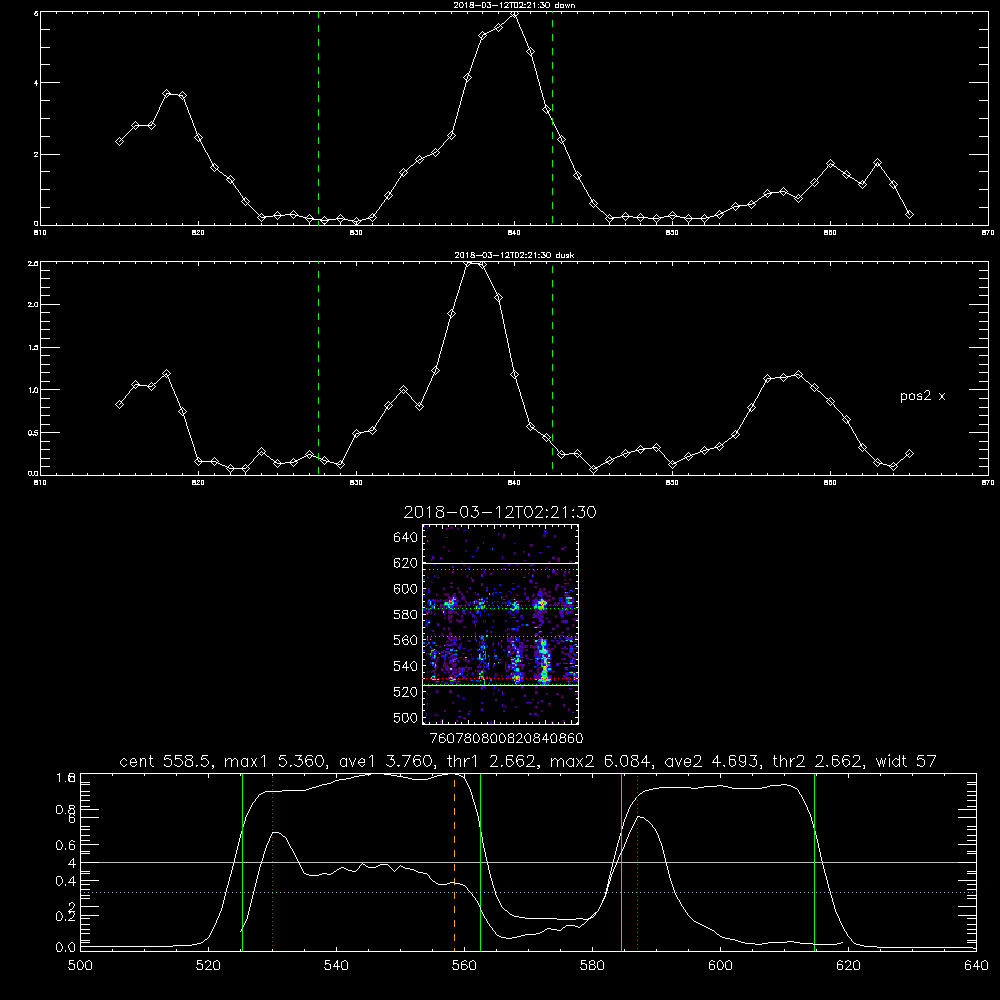Click the red dotted line near 587 in bottom plot
1000x1000 pixels.
click(x=637, y=861)
